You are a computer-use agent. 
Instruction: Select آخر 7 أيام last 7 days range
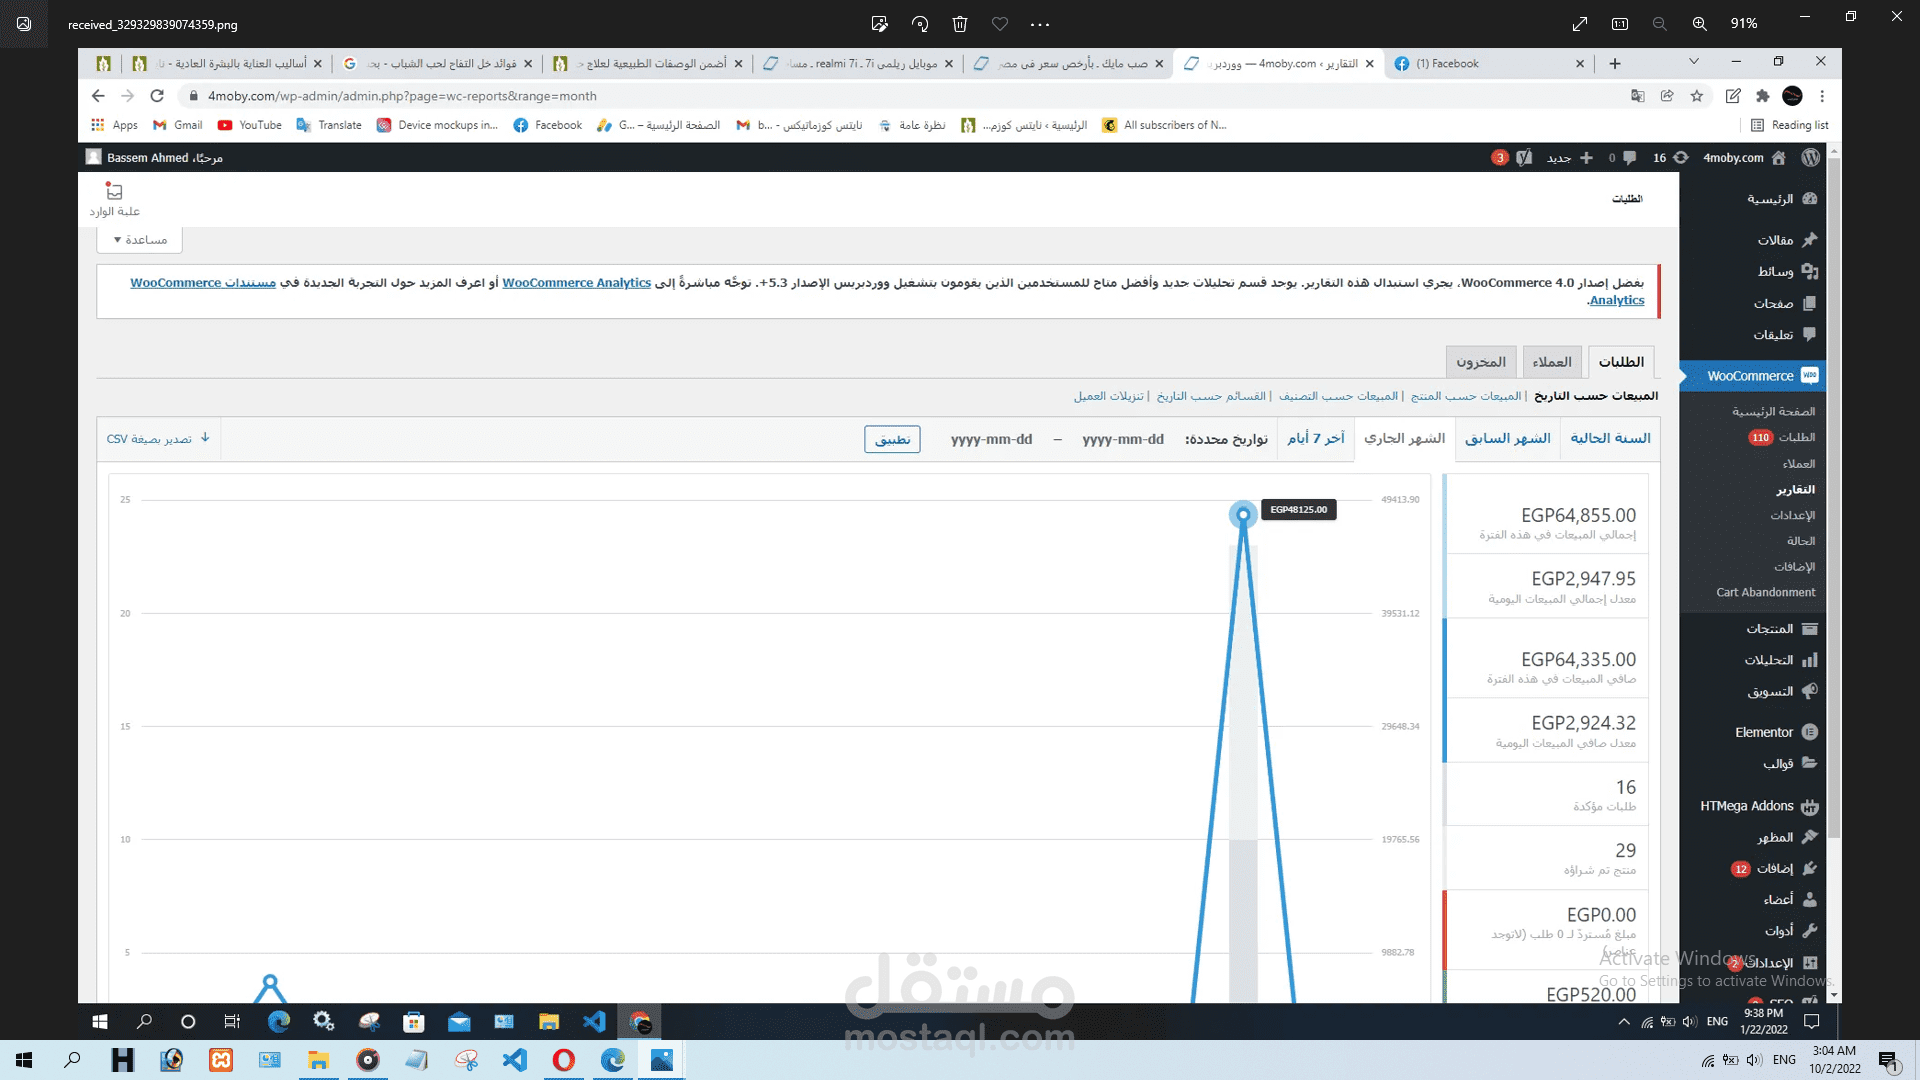[1316, 438]
